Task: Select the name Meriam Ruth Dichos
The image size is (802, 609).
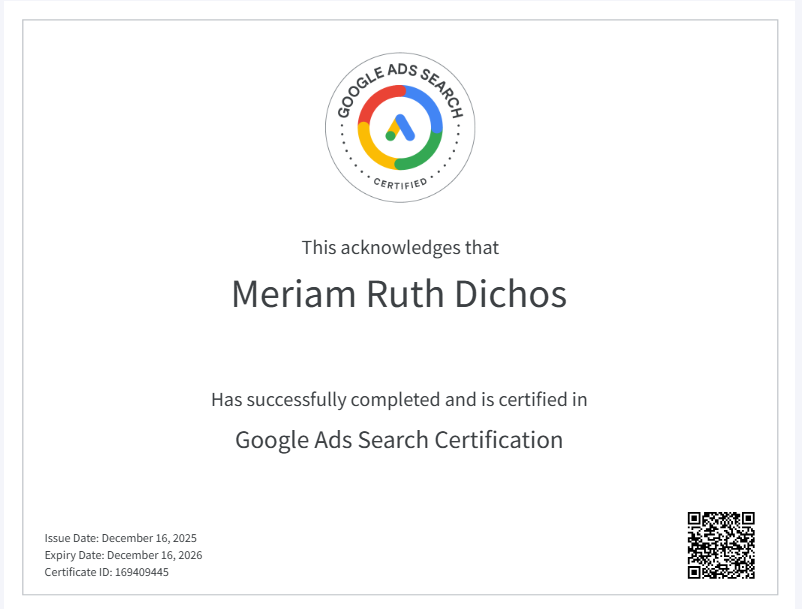Action: pos(399,294)
